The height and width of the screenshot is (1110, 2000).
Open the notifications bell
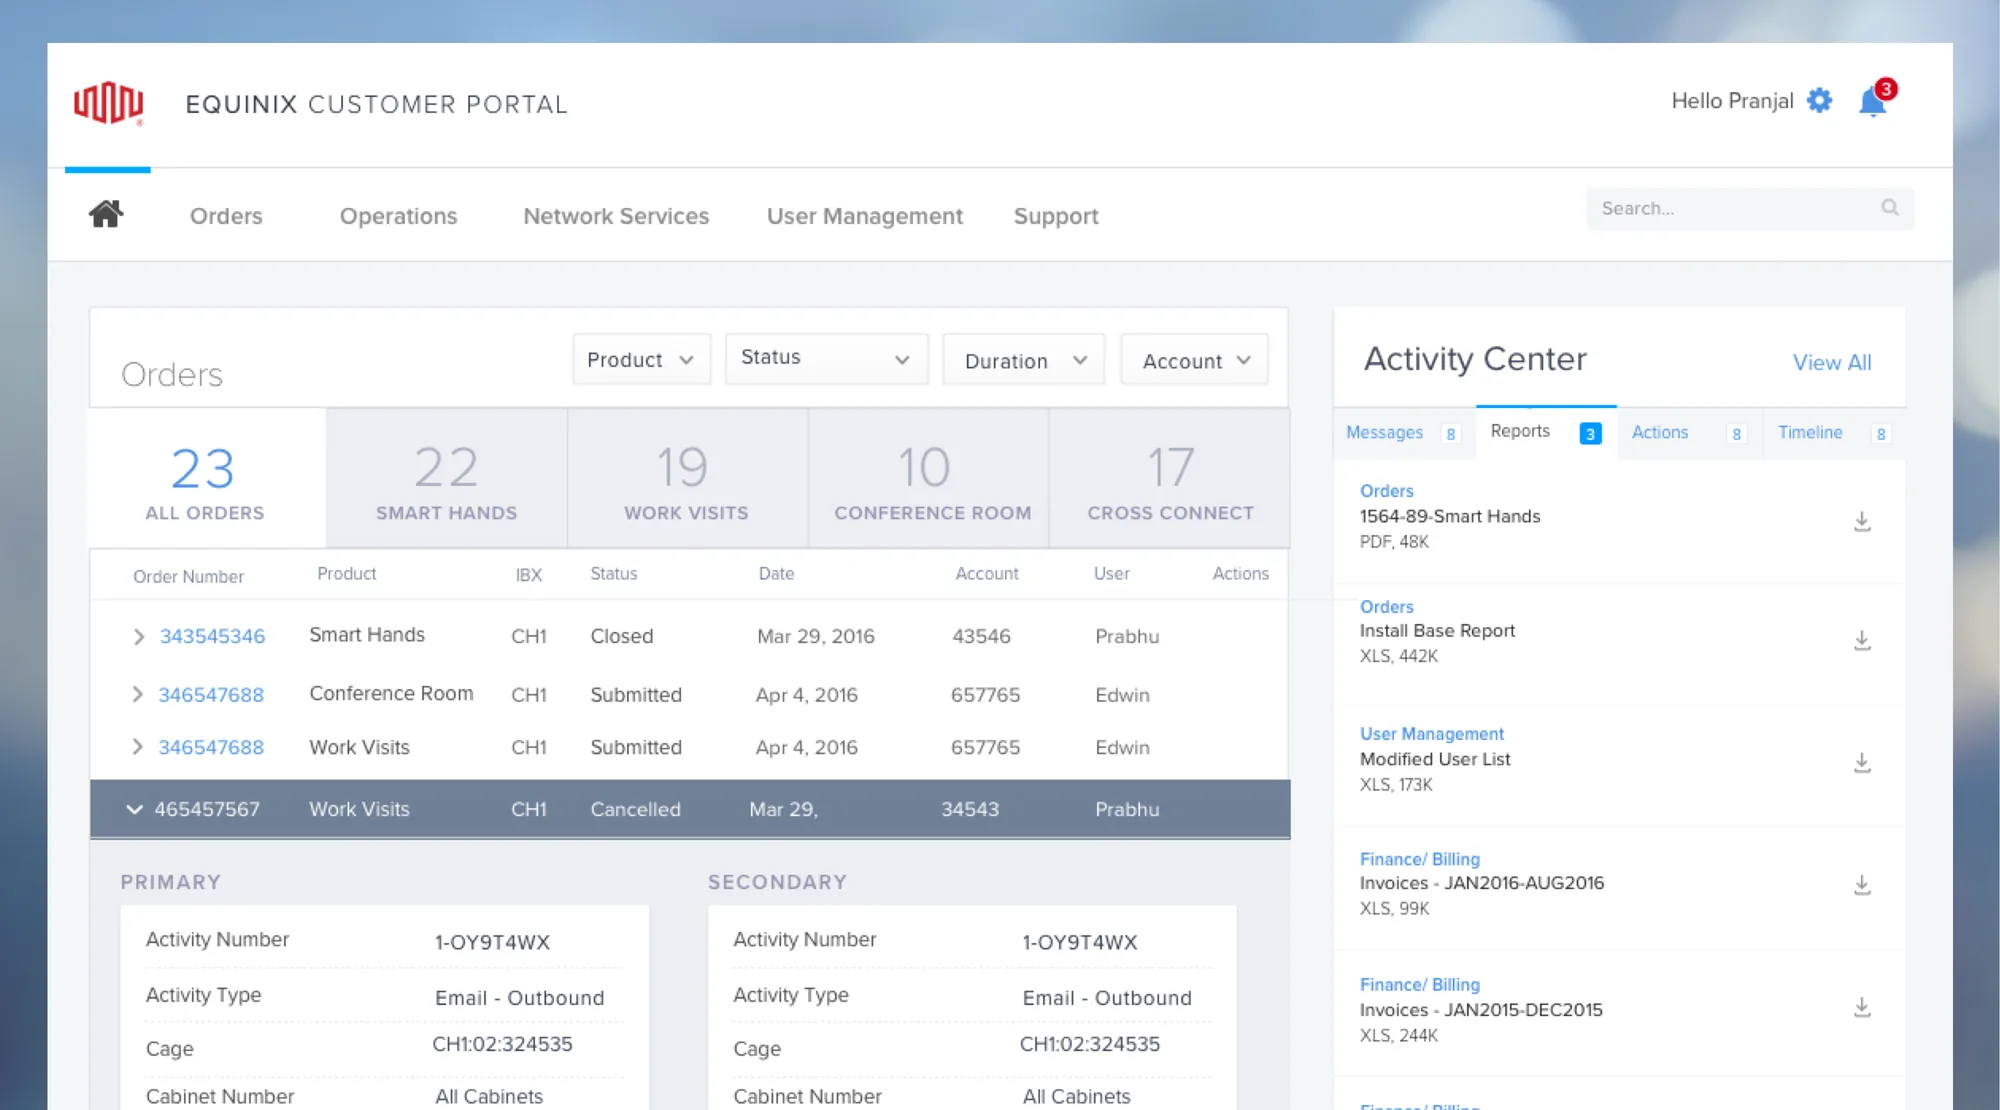[1873, 101]
